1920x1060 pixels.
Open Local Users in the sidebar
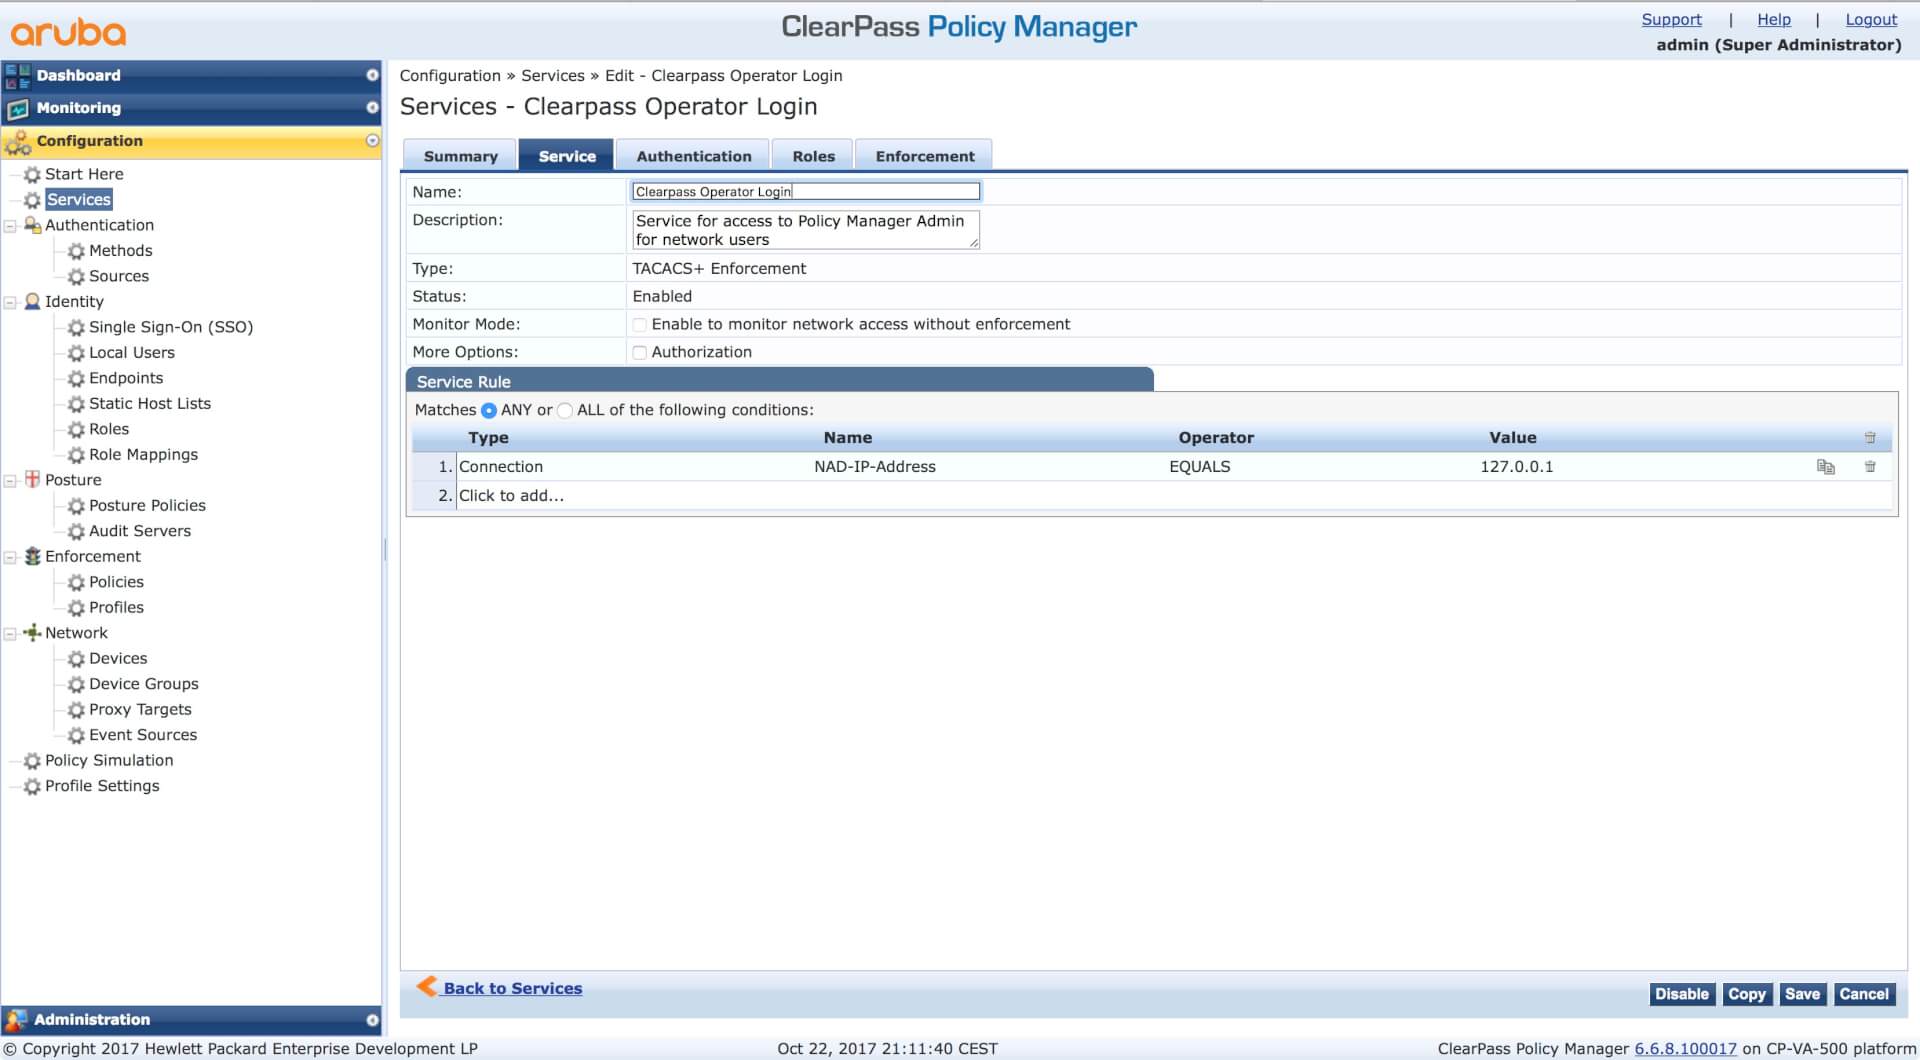pos(131,353)
